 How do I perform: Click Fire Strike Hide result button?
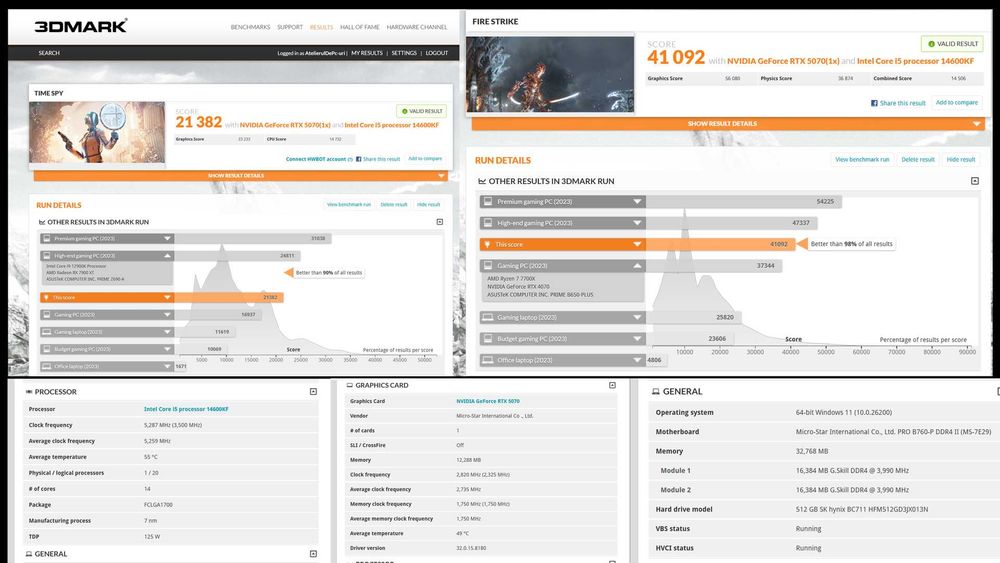pyautogui.click(x=960, y=159)
